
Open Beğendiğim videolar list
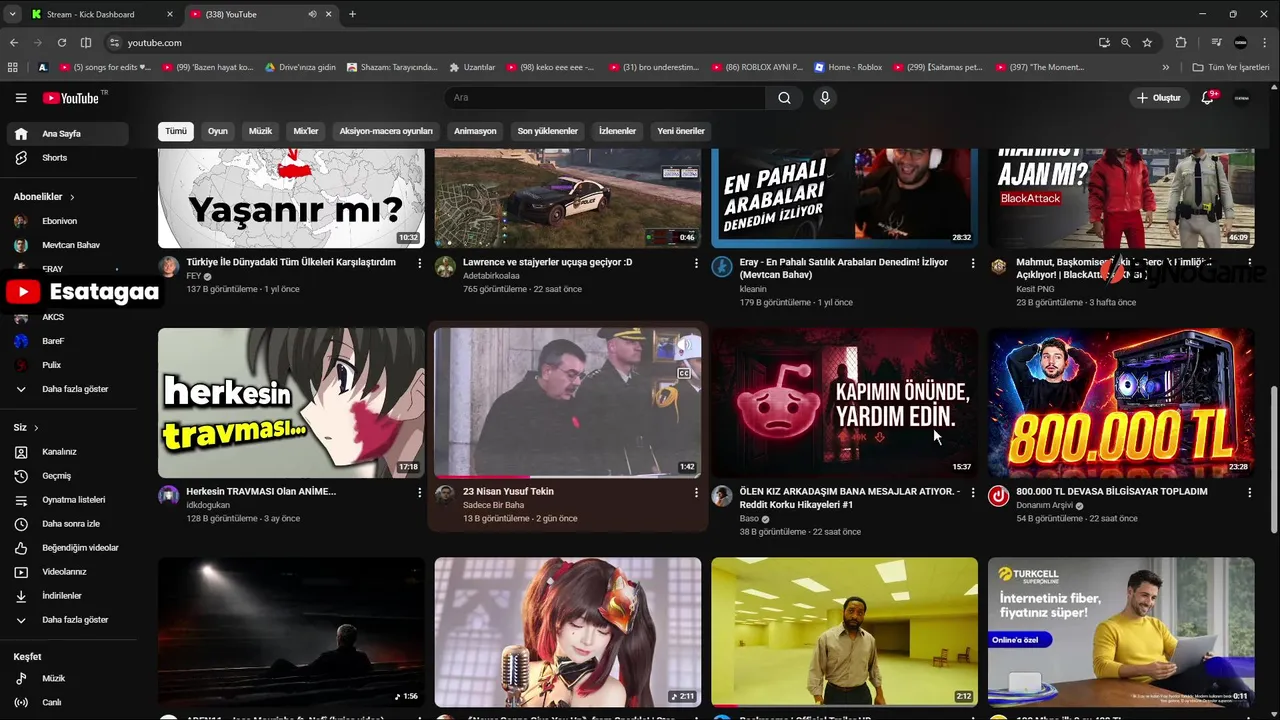pyautogui.click(x=67, y=548)
